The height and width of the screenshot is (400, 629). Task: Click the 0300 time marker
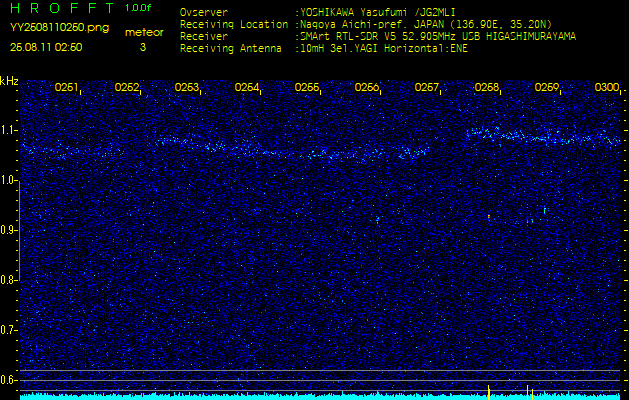pyautogui.click(x=607, y=87)
